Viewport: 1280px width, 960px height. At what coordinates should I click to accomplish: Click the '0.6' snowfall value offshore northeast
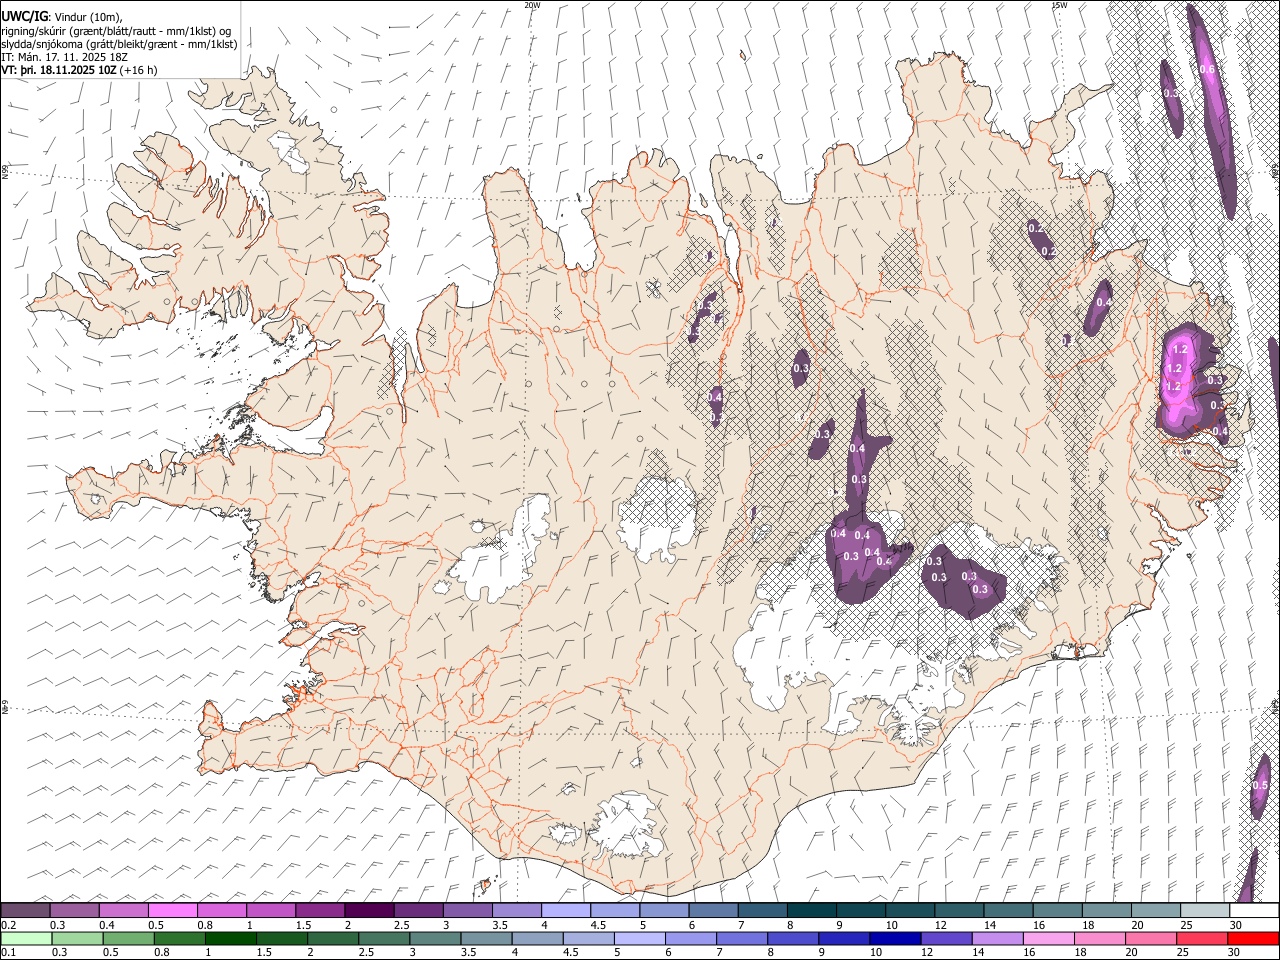1207,70
